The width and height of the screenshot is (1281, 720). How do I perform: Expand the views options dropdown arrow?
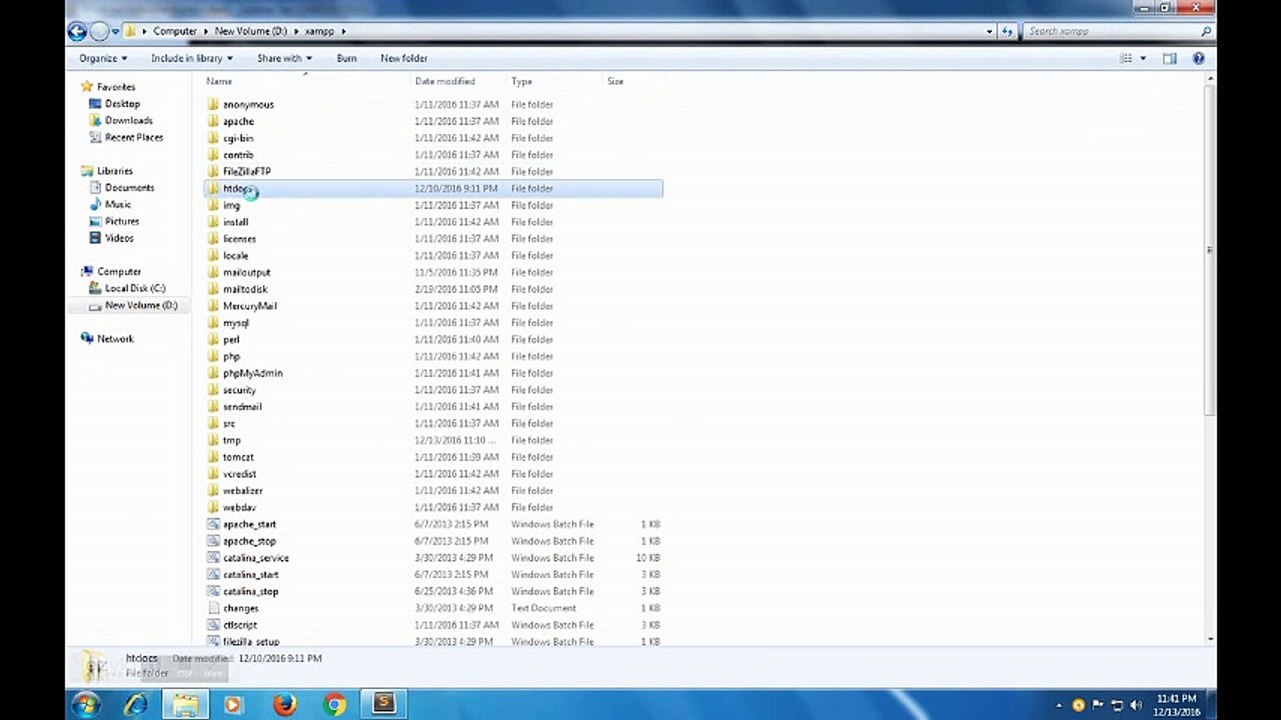tap(1143, 59)
